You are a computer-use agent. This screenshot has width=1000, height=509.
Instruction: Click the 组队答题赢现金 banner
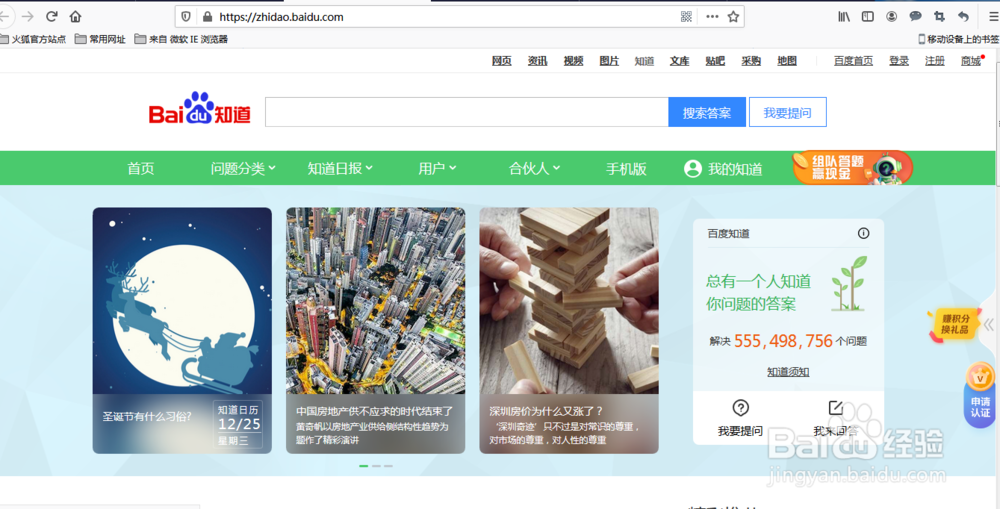click(x=853, y=167)
